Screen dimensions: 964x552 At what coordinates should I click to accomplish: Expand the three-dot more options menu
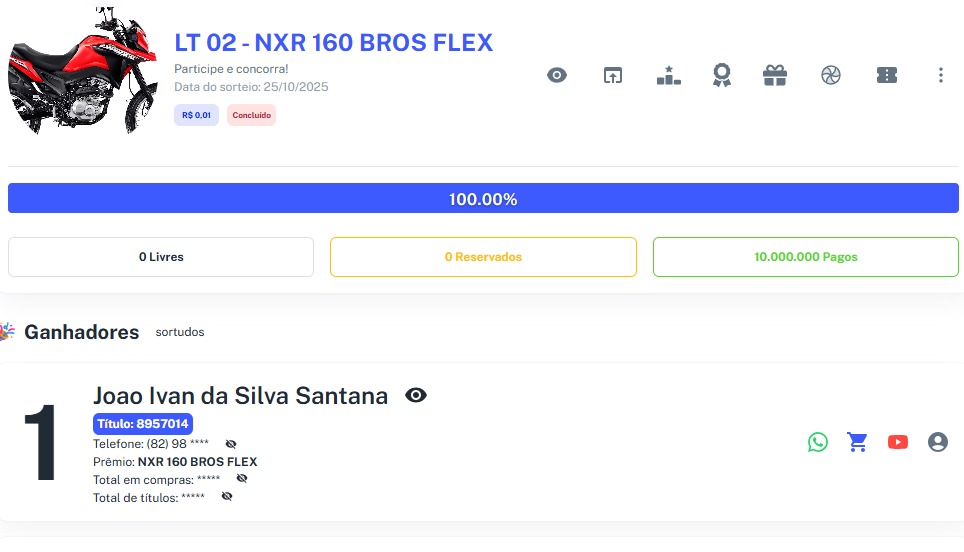(x=940, y=75)
